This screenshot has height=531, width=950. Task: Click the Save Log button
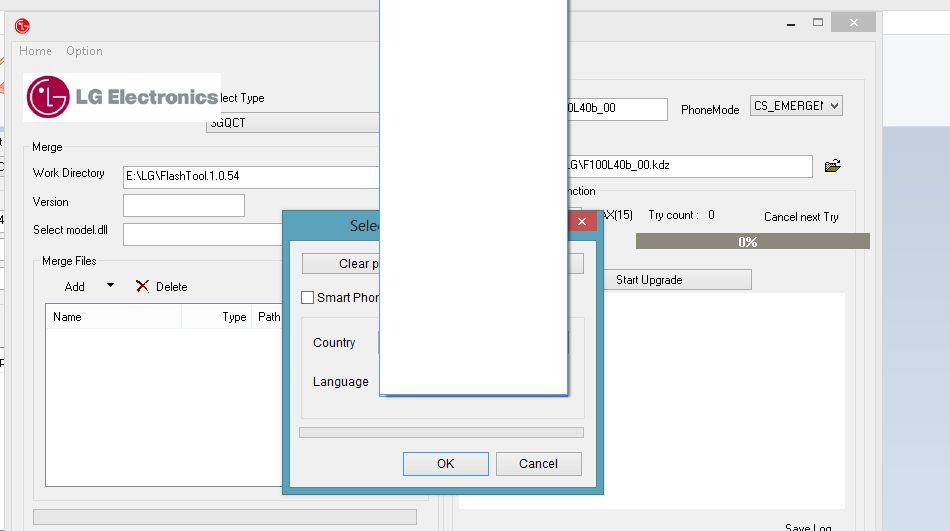point(808,526)
